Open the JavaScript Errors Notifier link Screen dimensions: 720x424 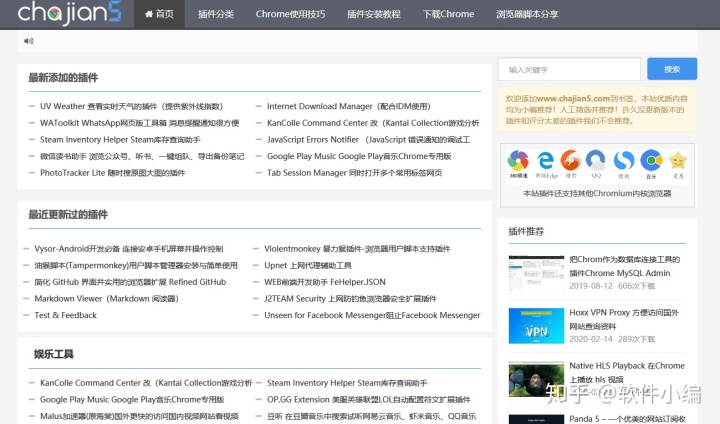pyautogui.click(x=369, y=140)
